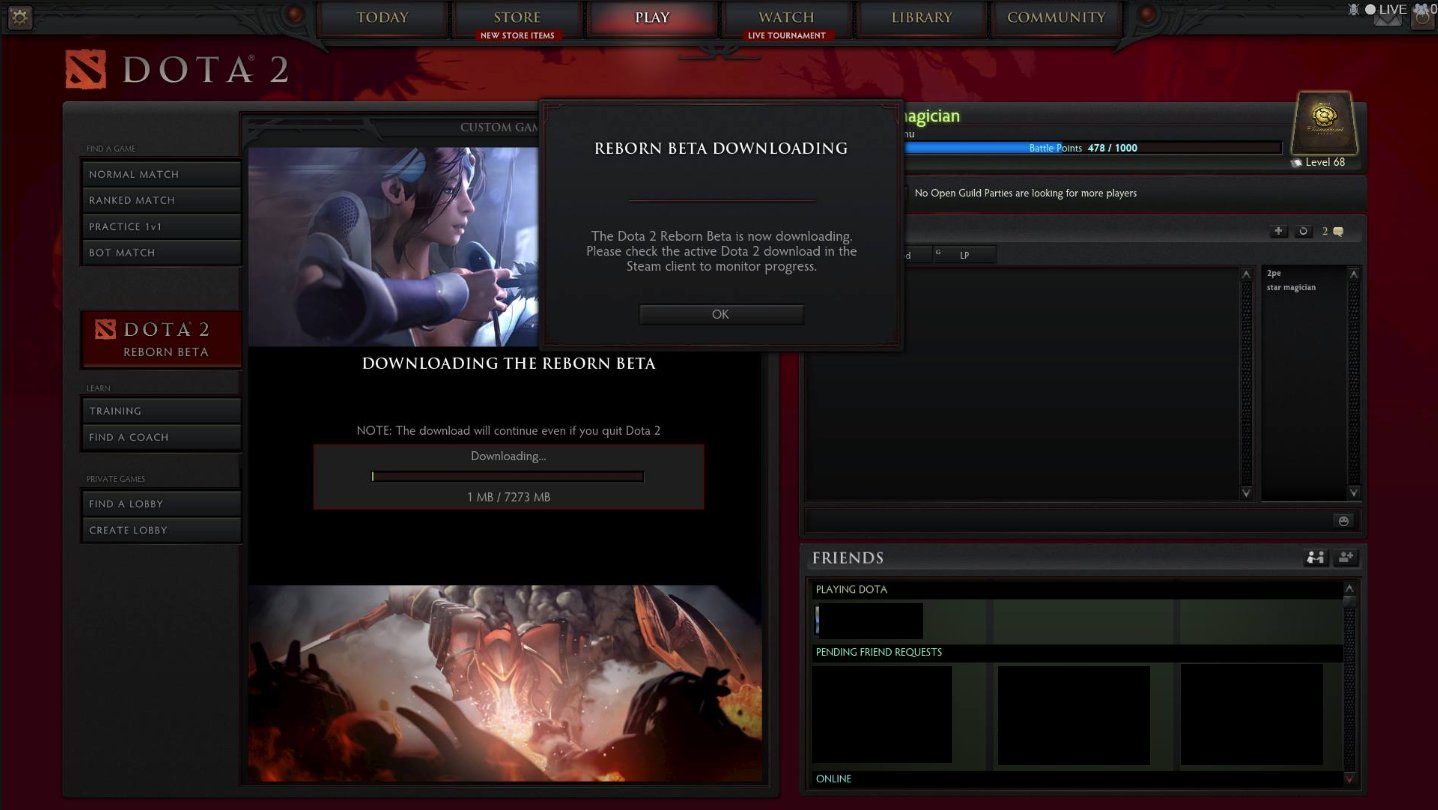Select '2pe' in the chat member list

pyautogui.click(x=1274, y=273)
